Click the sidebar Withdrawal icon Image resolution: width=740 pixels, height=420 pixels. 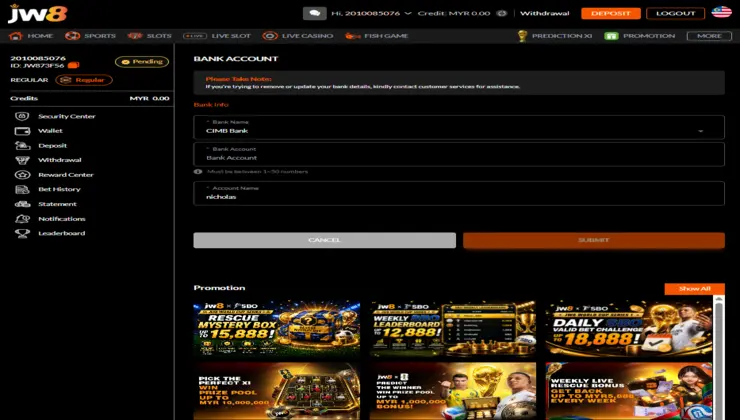22,160
